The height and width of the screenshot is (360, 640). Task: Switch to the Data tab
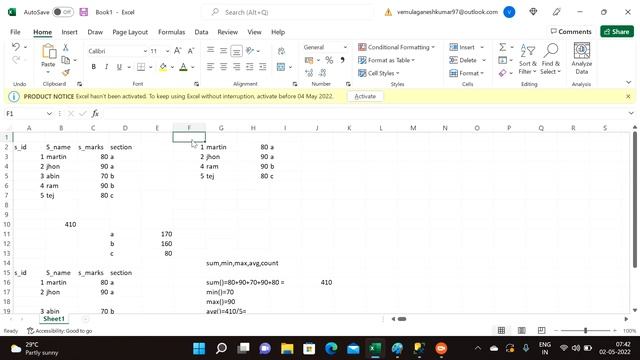(x=201, y=32)
